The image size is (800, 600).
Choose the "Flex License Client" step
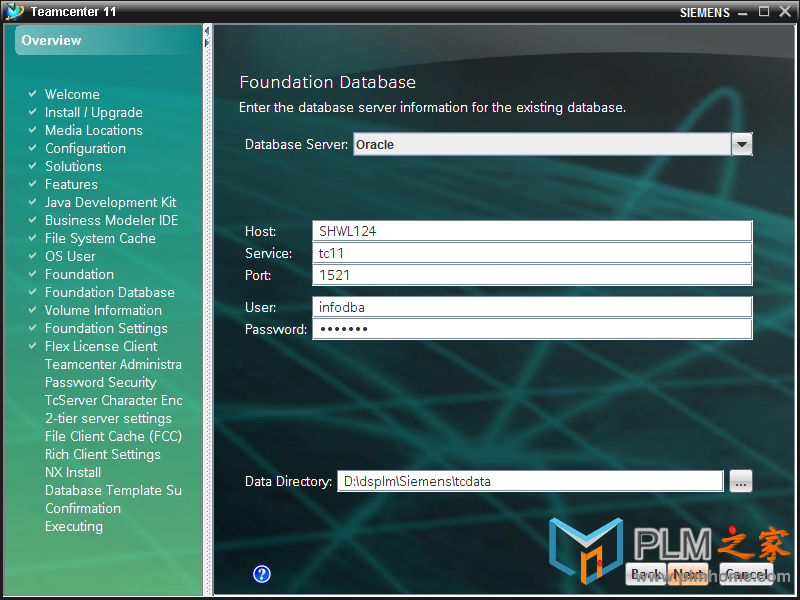coord(101,346)
